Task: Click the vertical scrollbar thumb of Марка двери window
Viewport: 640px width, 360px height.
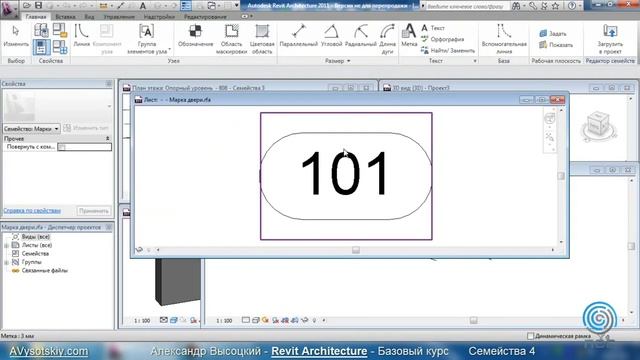Action: point(561,176)
